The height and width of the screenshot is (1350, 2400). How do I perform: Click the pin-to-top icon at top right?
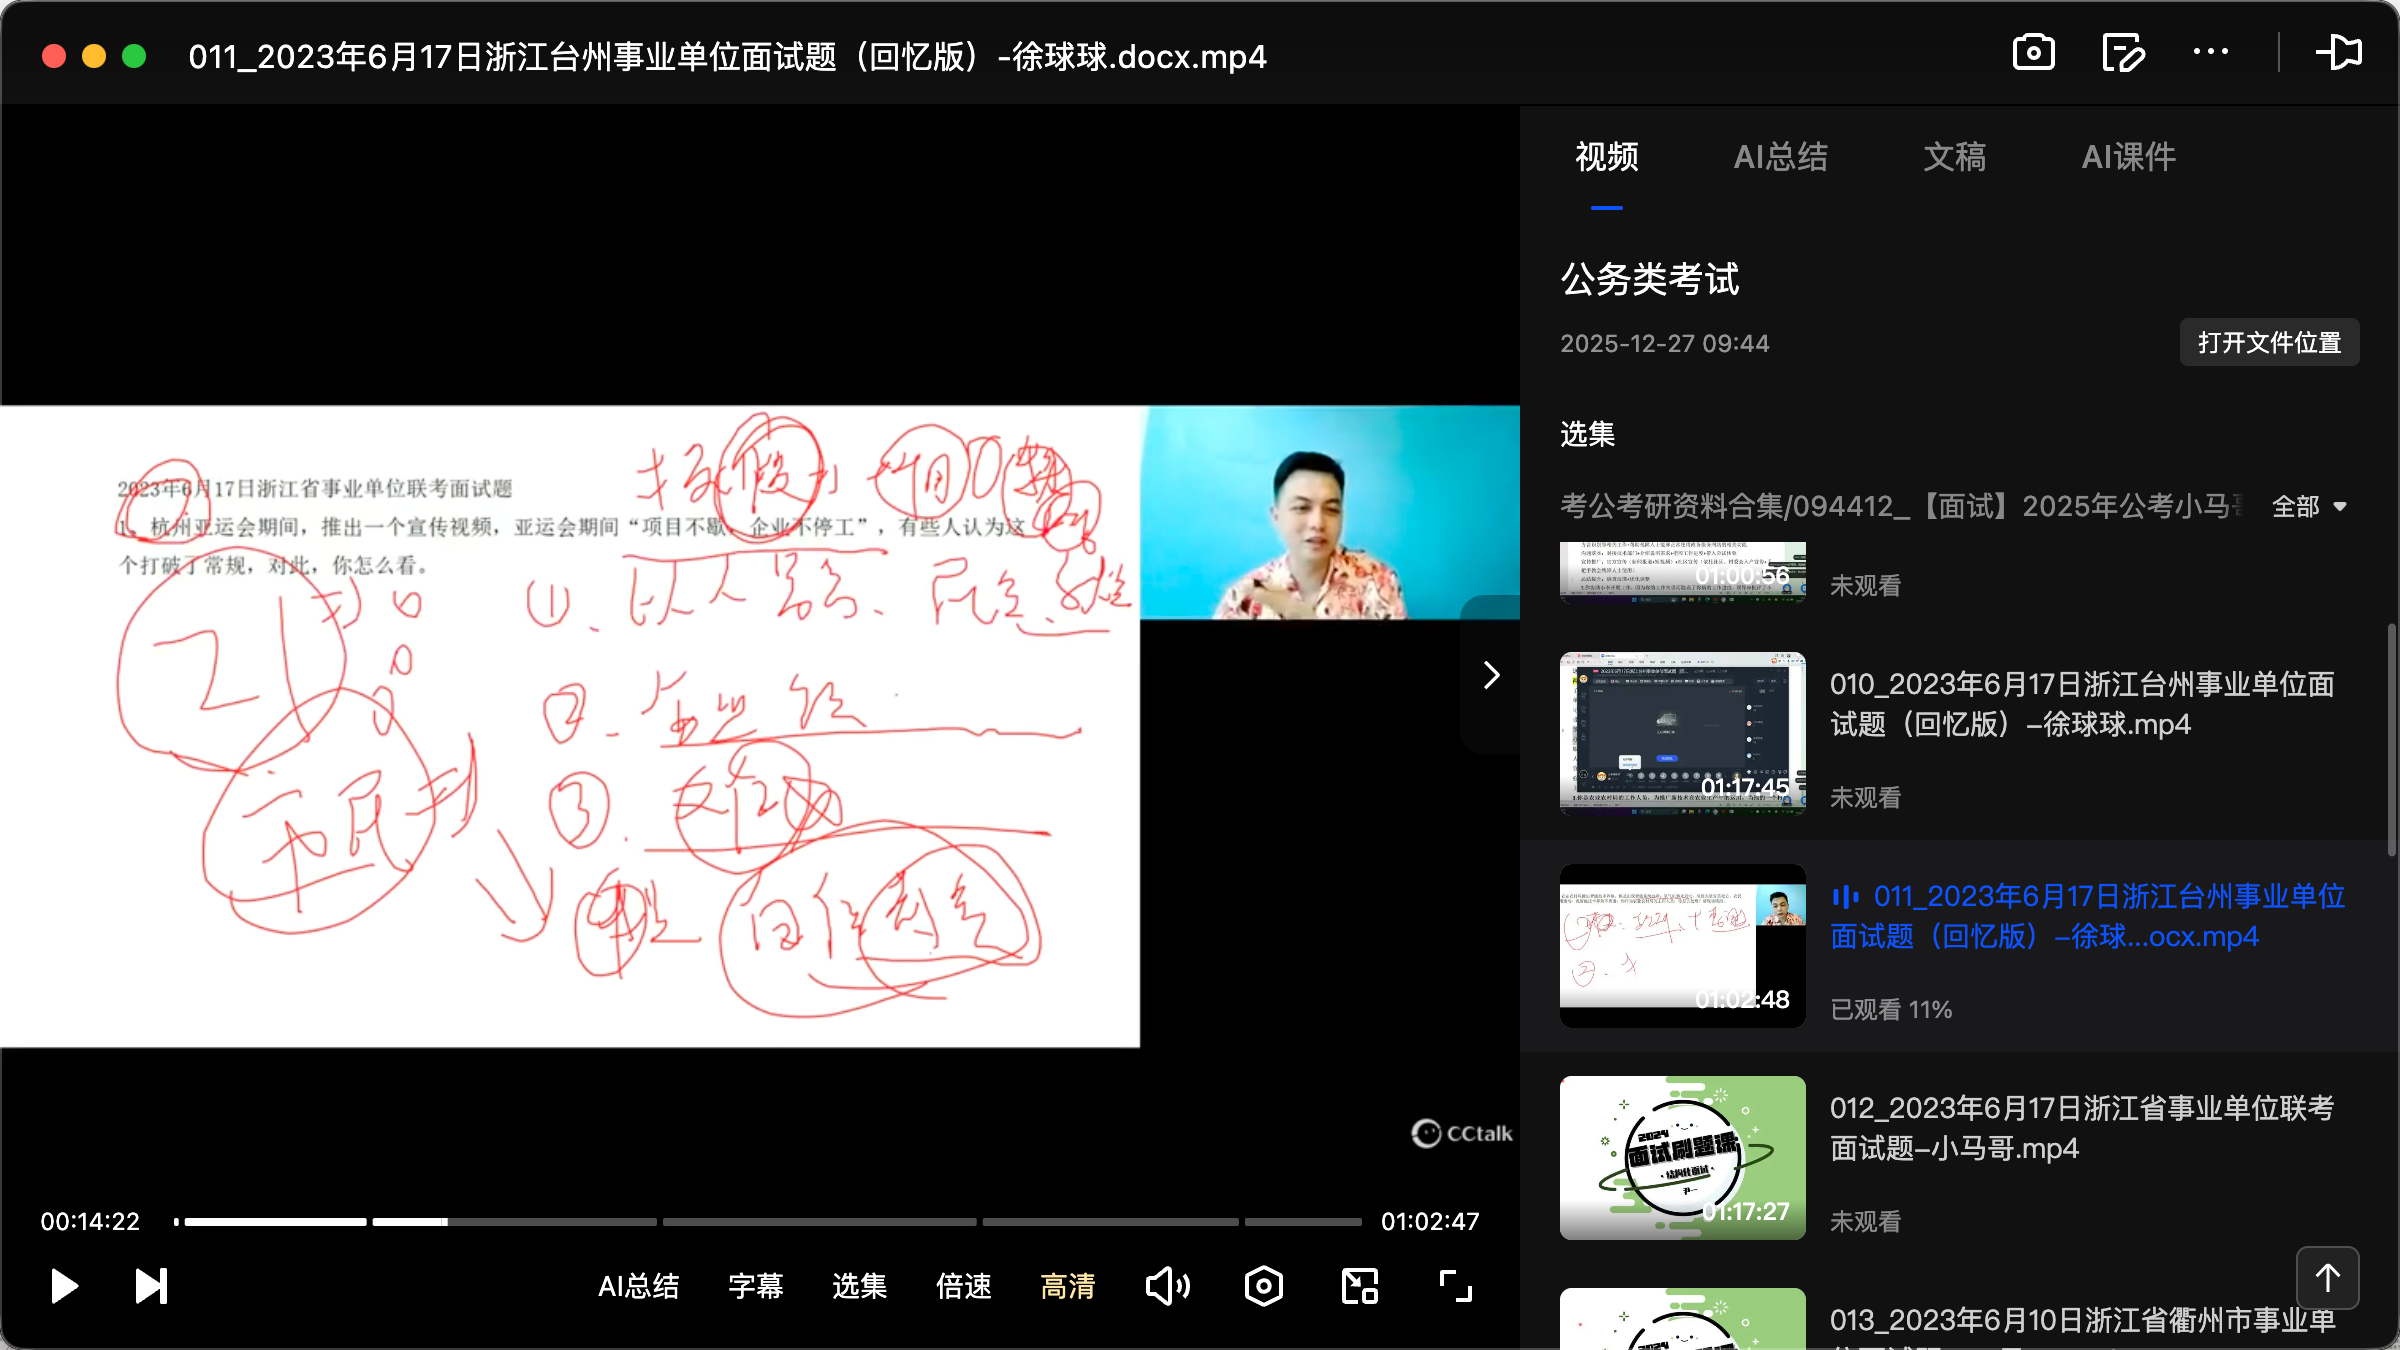(x=2341, y=52)
